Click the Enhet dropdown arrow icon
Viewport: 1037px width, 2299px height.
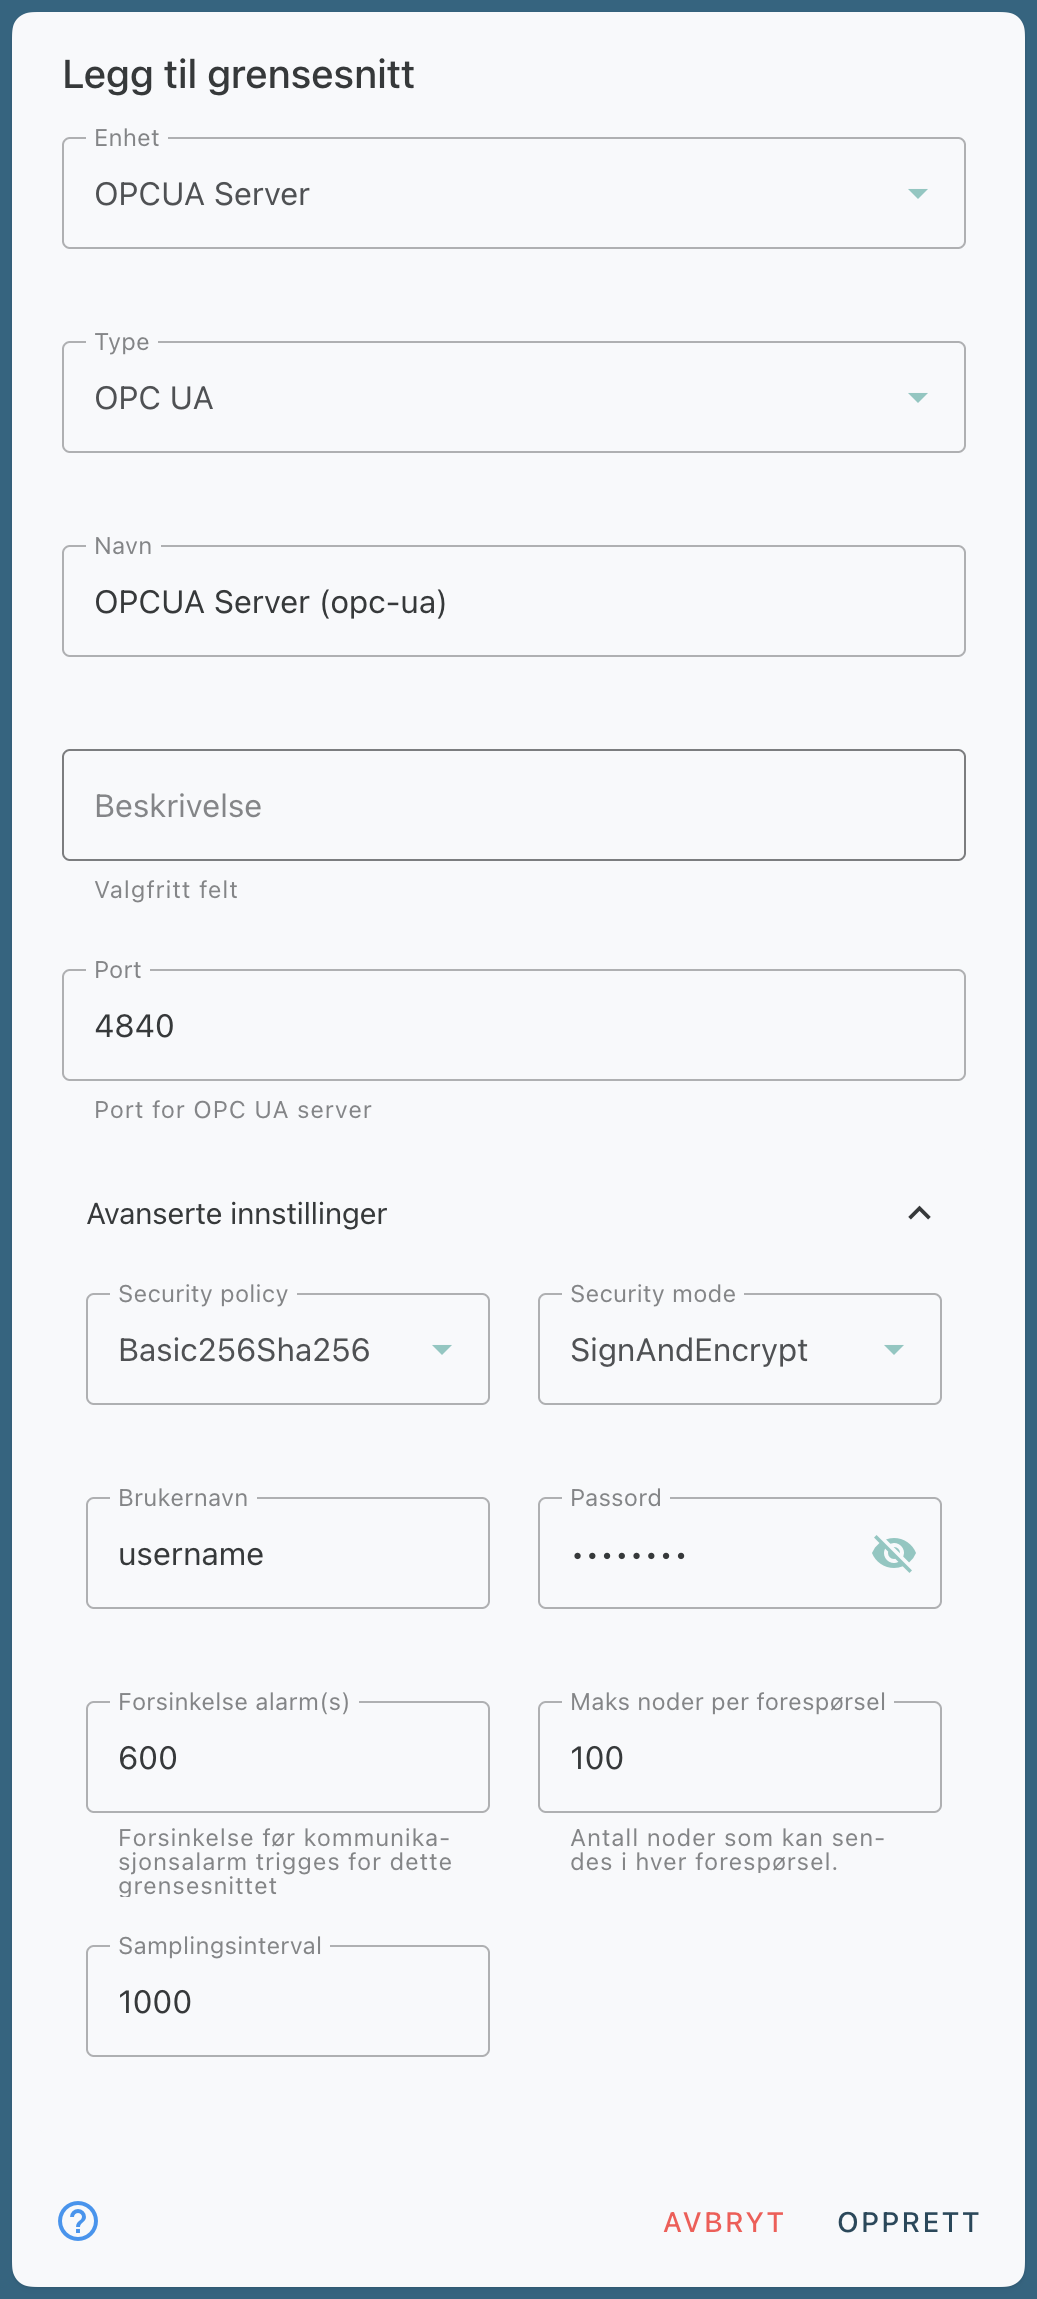pos(917,193)
